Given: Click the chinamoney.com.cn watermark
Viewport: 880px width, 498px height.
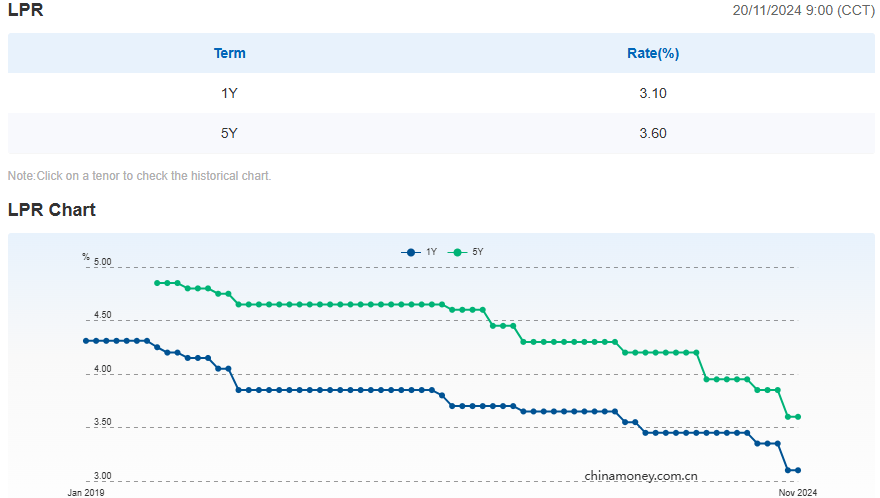Looking at the screenshot, I should (641, 476).
